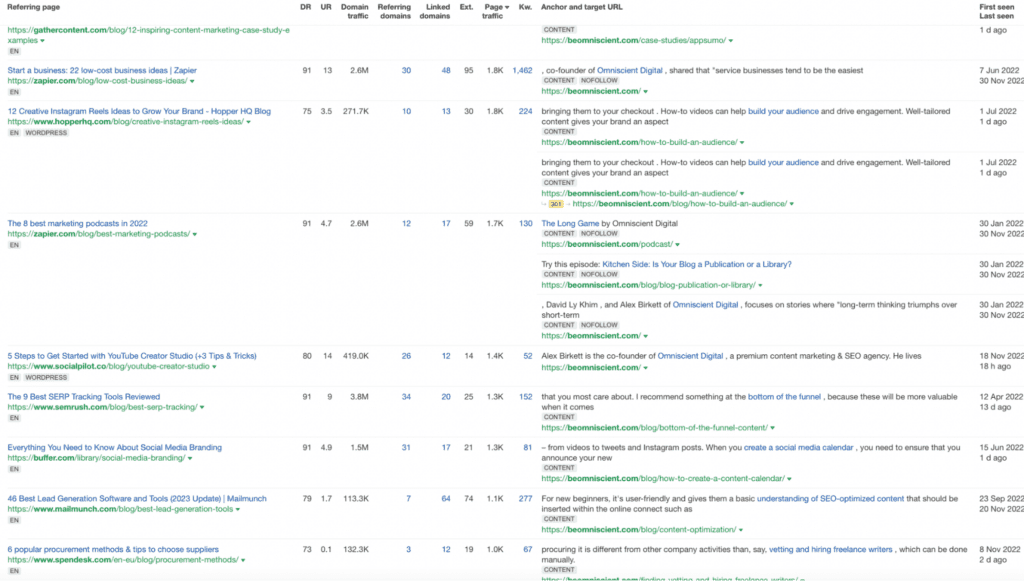Sort by Domain traffic column header

tap(355, 11)
